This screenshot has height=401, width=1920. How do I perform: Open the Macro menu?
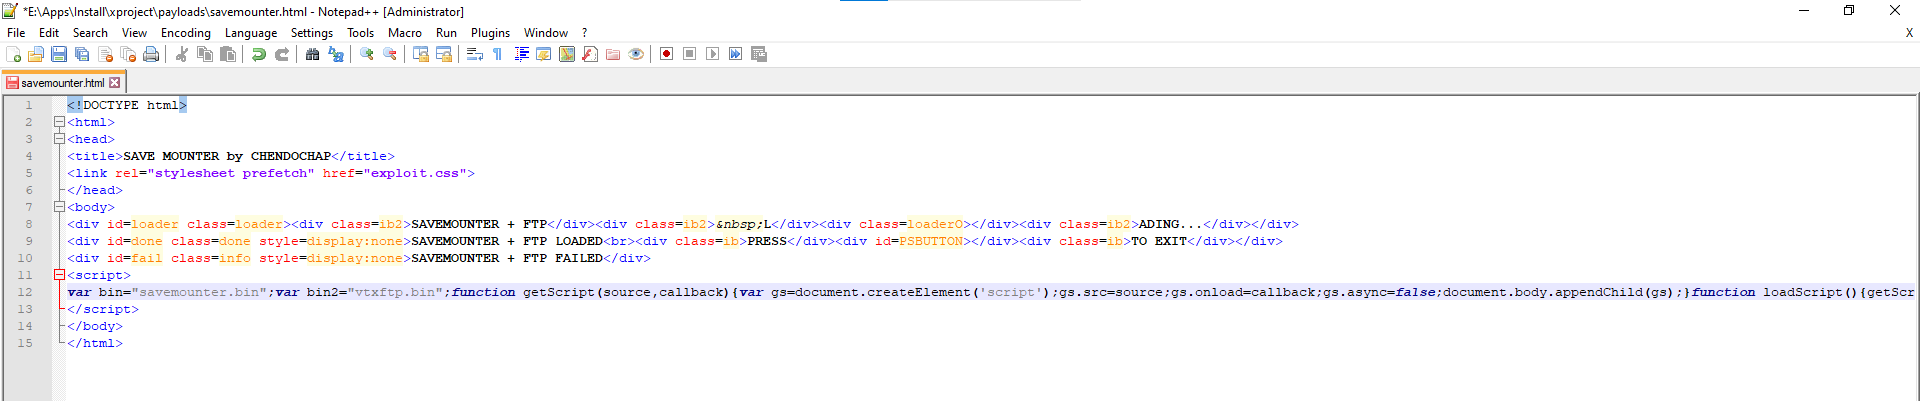405,33
